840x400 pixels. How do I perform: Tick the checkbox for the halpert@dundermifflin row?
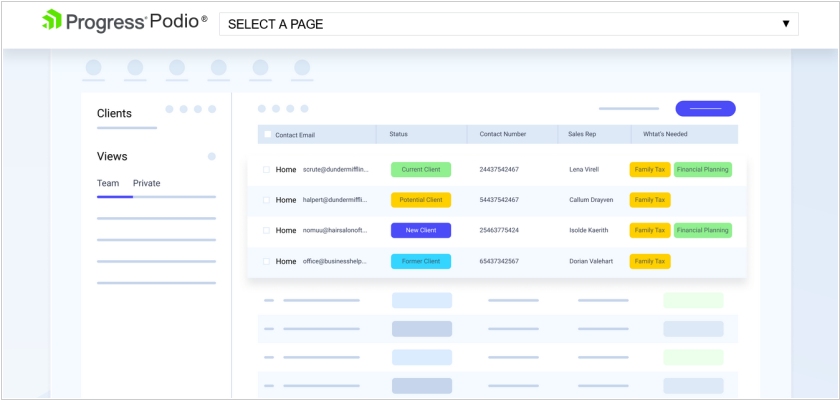coord(267,200)
